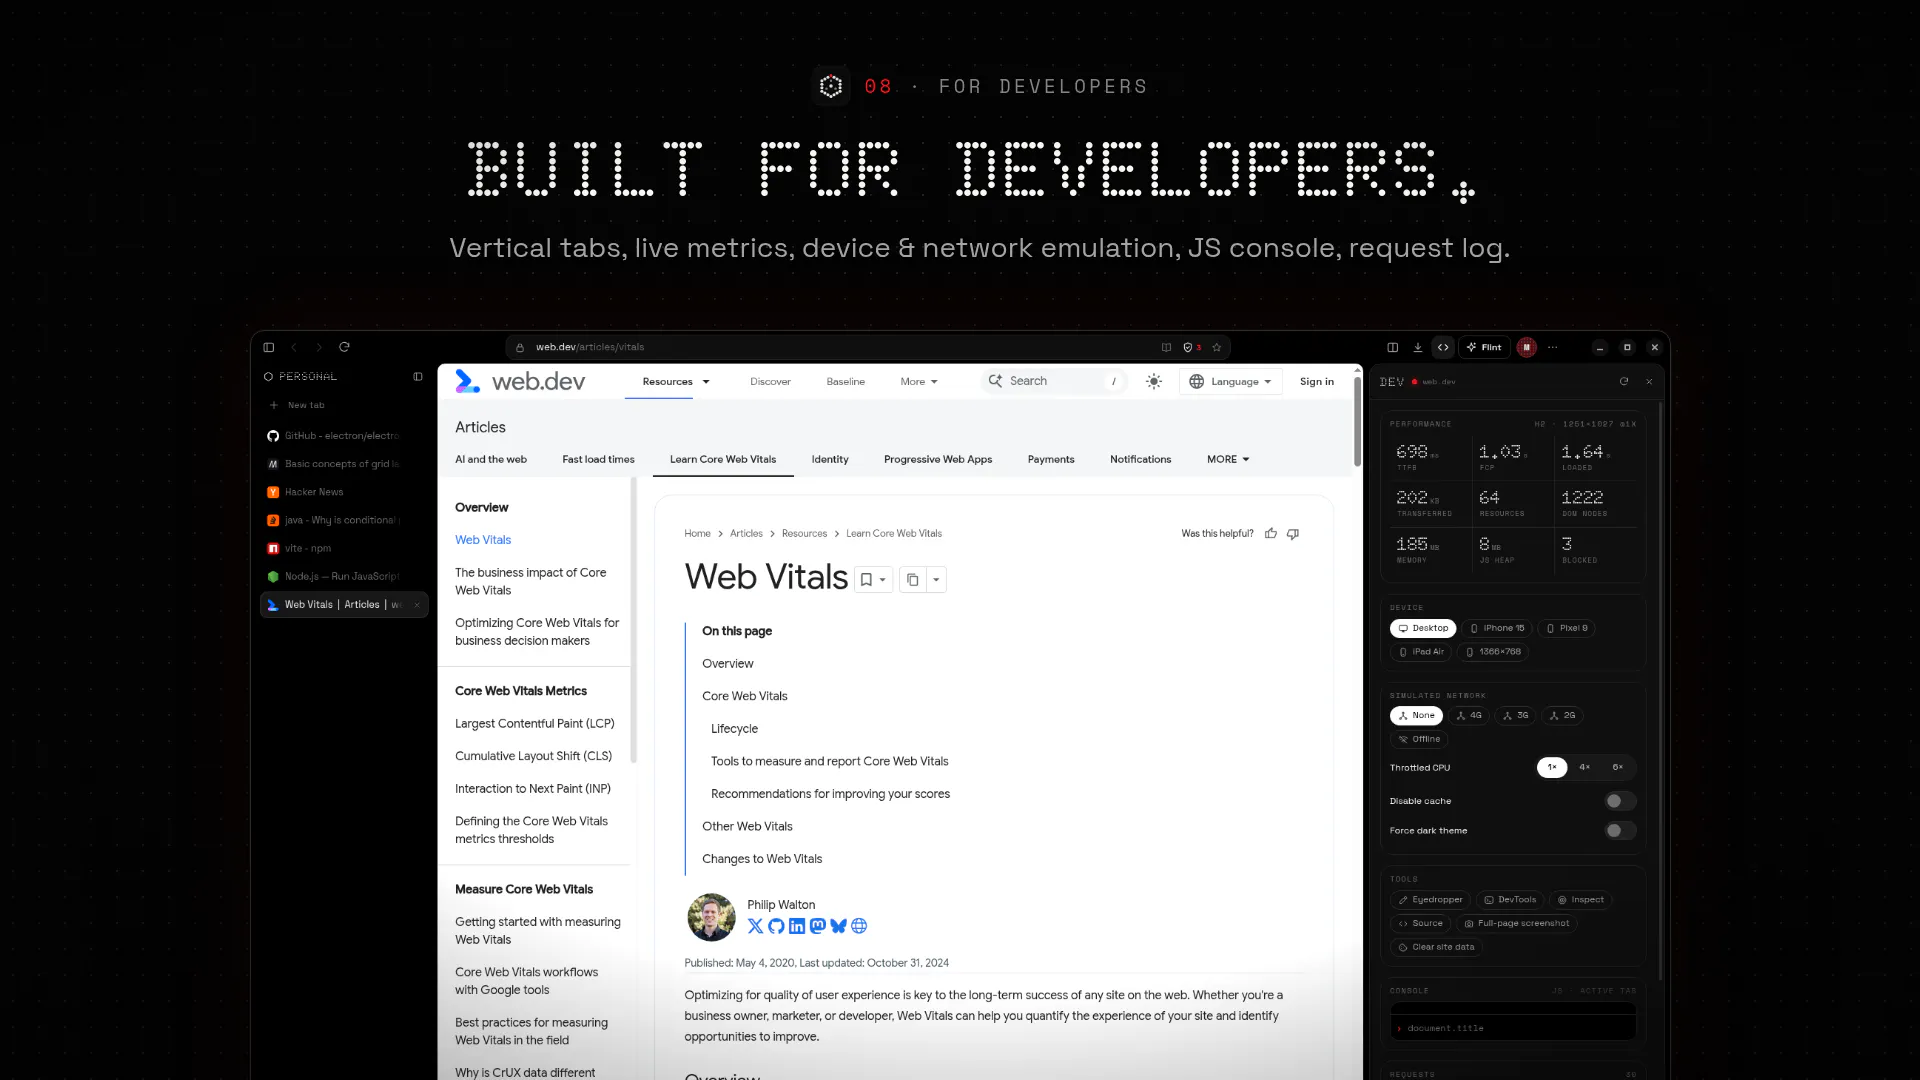This screenshot has height=1080, width=1920.
Task: Select iPhone 15 device emulation
Action: (1497, 628)
